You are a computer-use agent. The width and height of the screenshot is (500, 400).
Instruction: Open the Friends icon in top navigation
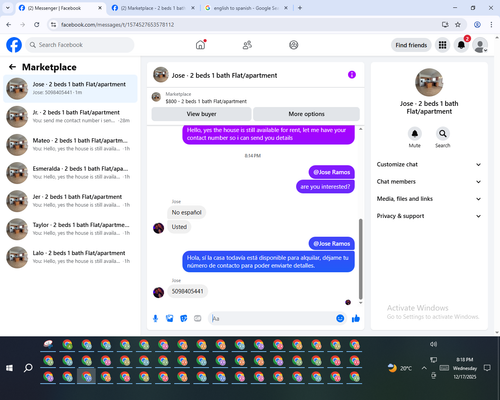[247, 45]
